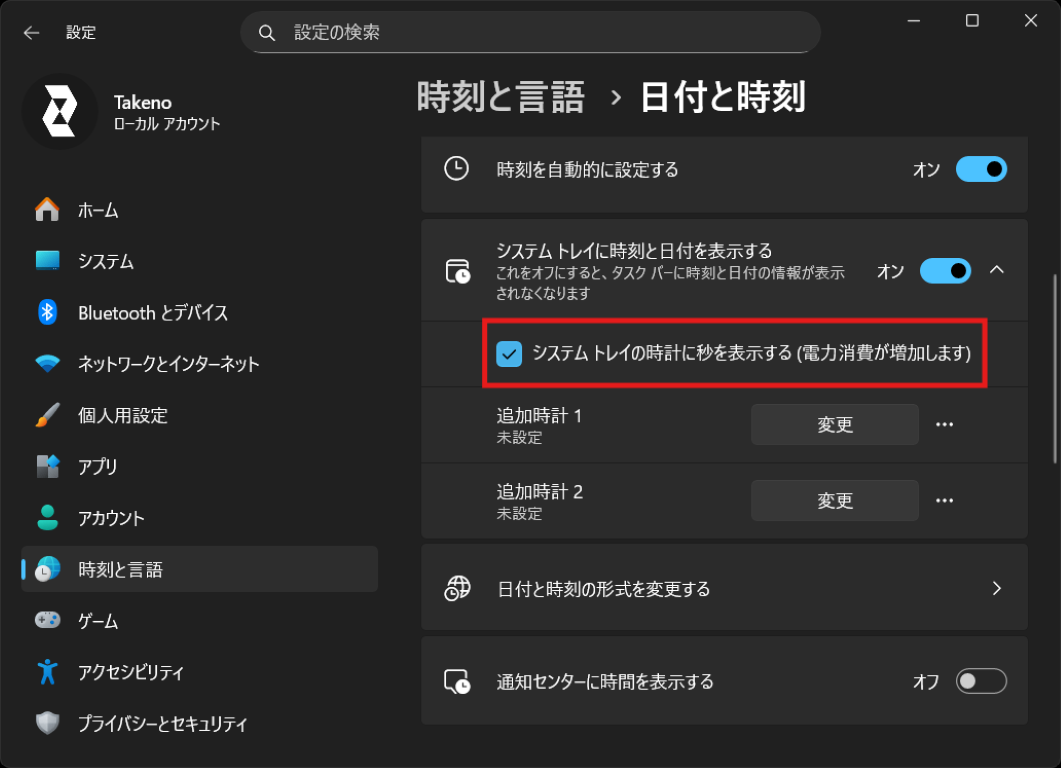1061x768 pixels.
Task: Enable 通知センターに時間を表示する
Action: point(981,681)
